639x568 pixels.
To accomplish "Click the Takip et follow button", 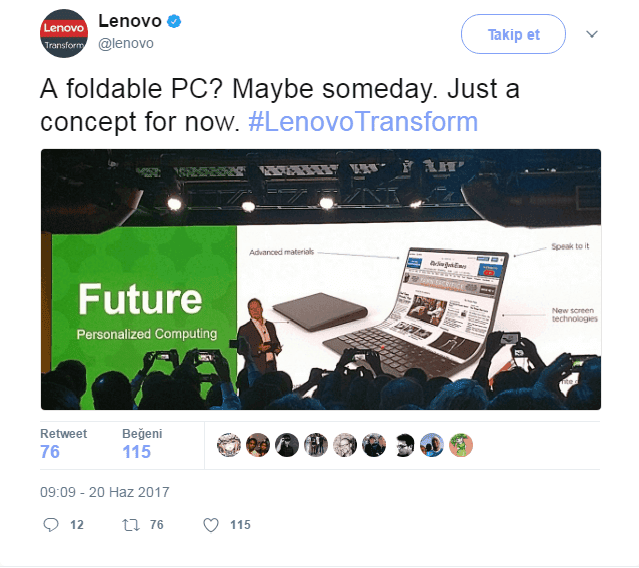I will click(x=513, y=34).
